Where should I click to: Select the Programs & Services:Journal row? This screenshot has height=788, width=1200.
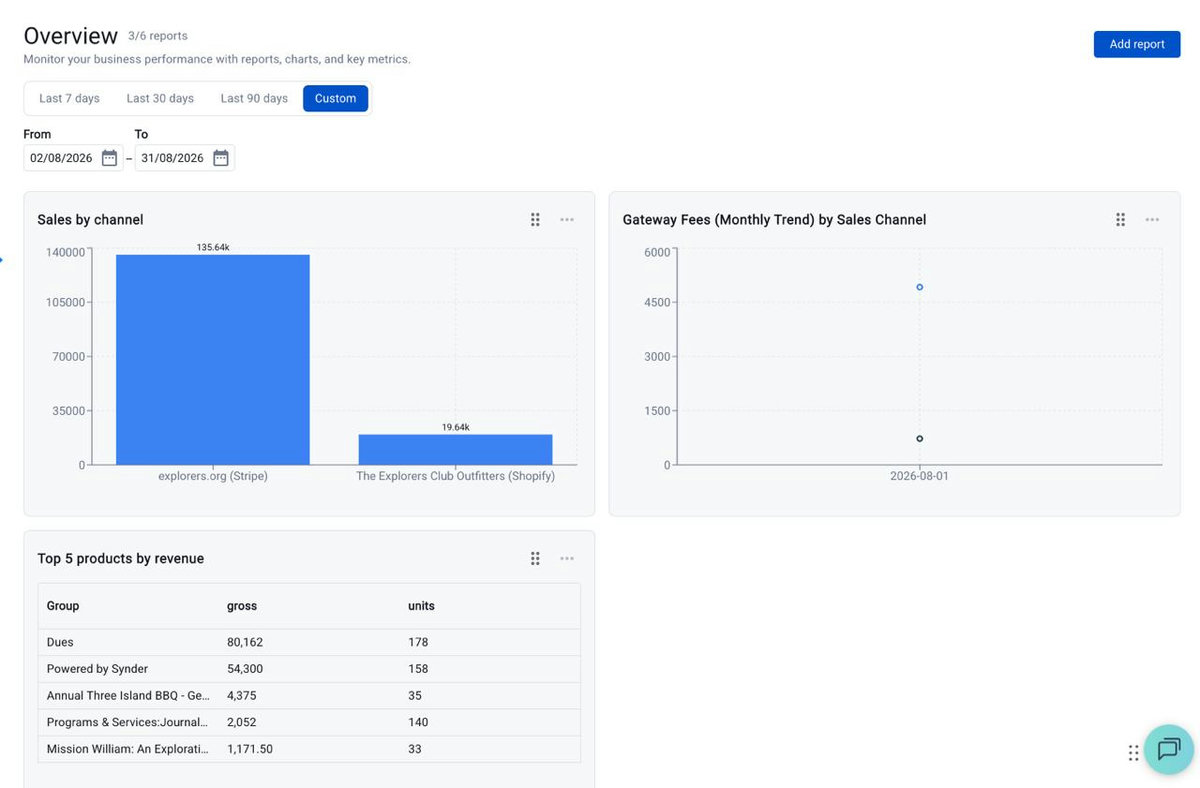pyautogui.click(x=309, y=722)
